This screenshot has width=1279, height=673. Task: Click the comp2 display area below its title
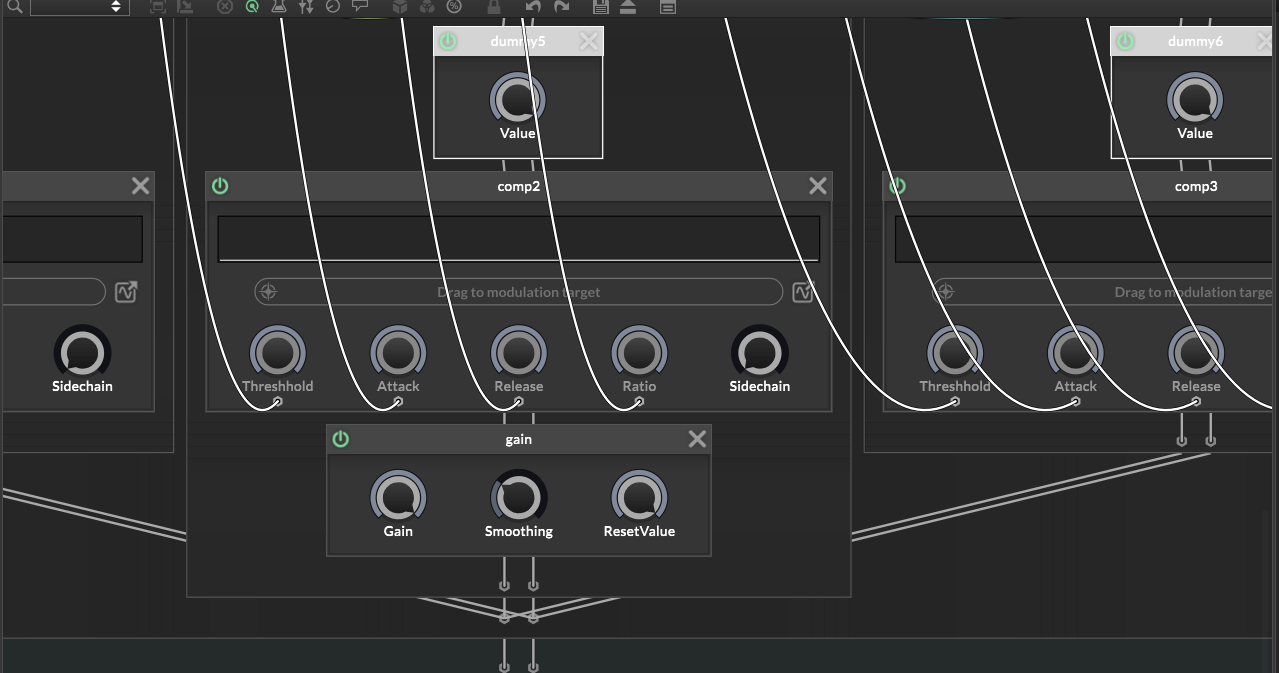click(x=518, y=239)
